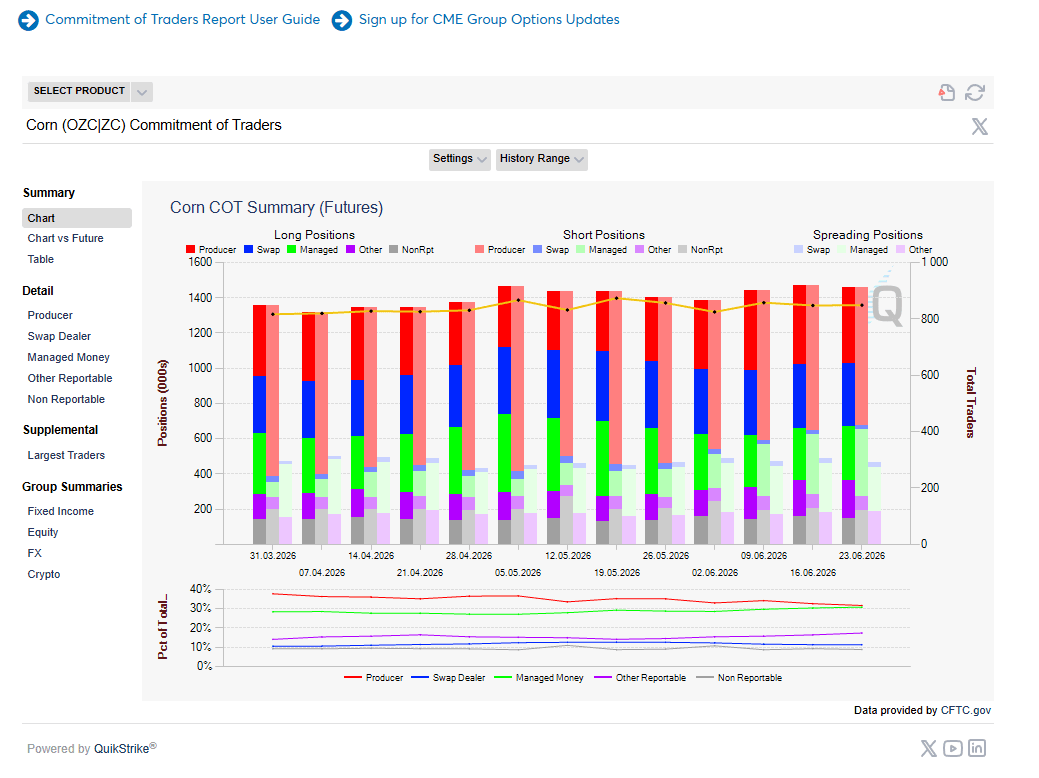
Task: Open the CFTC.gov data link
Action: tap(965, 710)
